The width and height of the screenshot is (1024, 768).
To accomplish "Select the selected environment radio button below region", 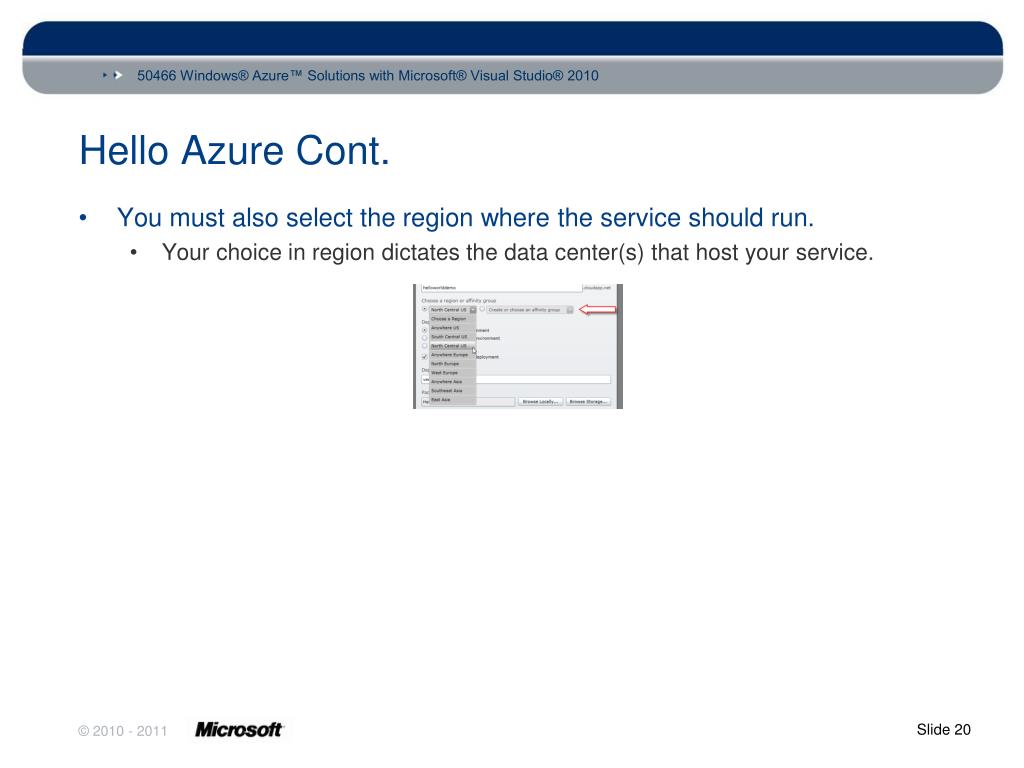I will click(424, 330).
